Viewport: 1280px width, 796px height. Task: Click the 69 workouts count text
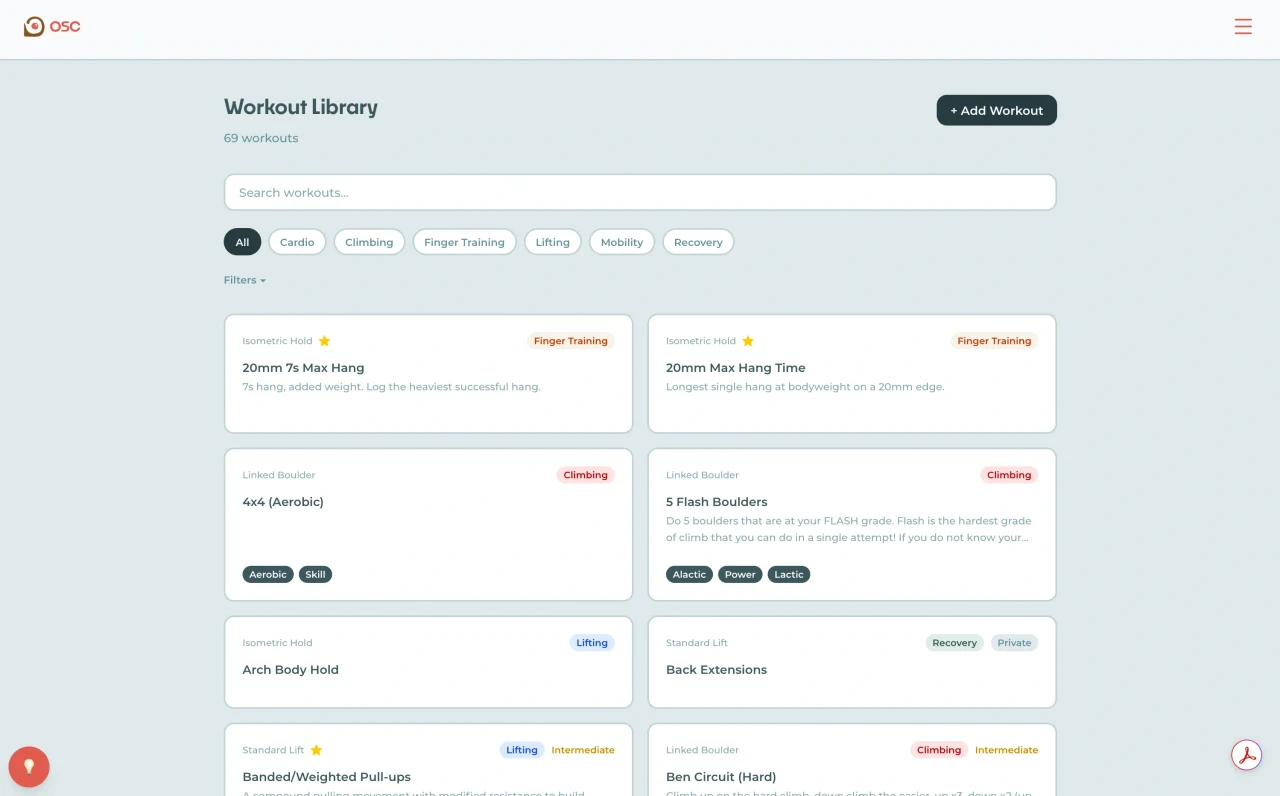point(261,138)
